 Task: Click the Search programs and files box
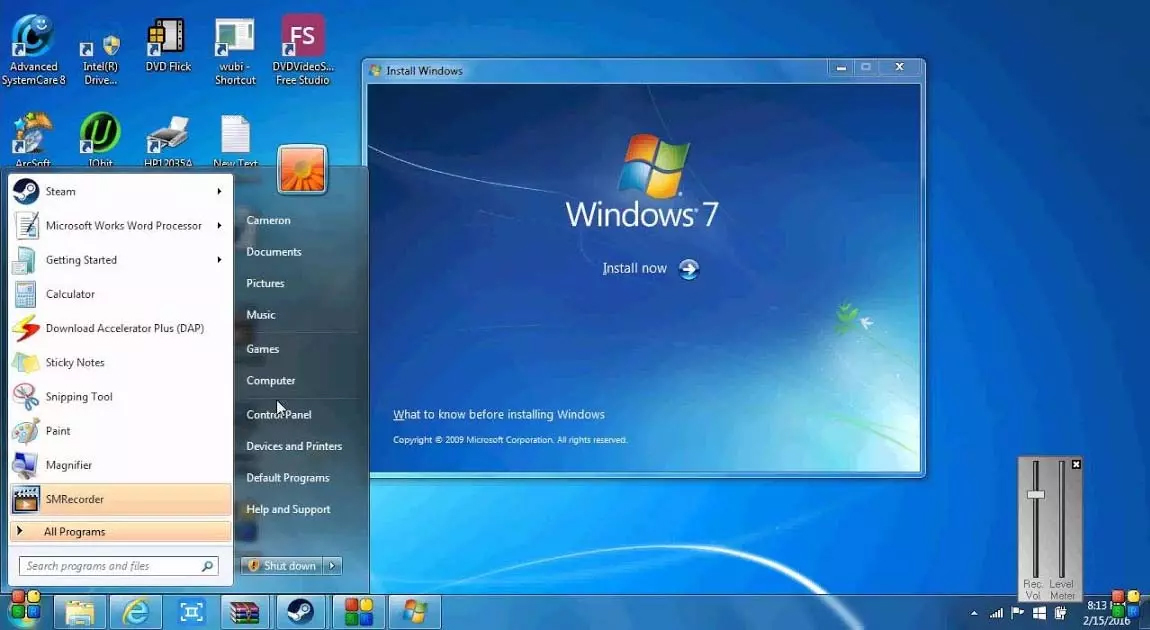point(110,566)
